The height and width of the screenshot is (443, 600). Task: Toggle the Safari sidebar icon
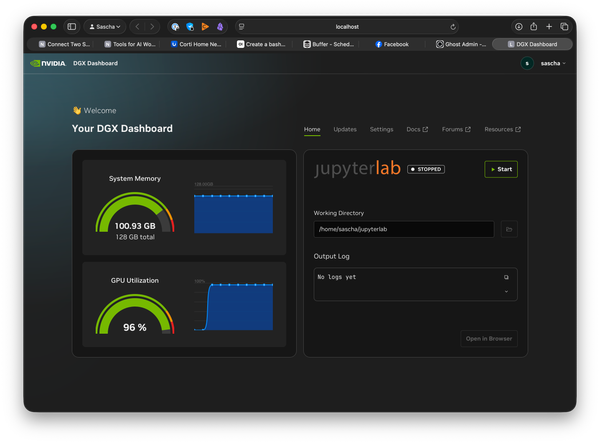(x=72, y=27)
